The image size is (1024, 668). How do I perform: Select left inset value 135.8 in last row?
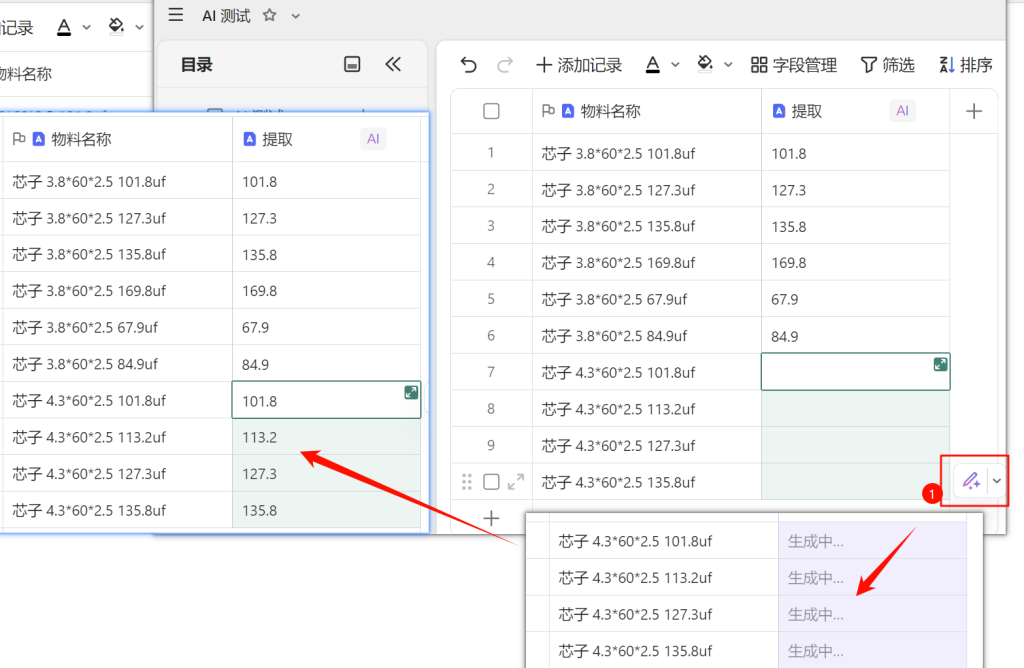(327, 510)
